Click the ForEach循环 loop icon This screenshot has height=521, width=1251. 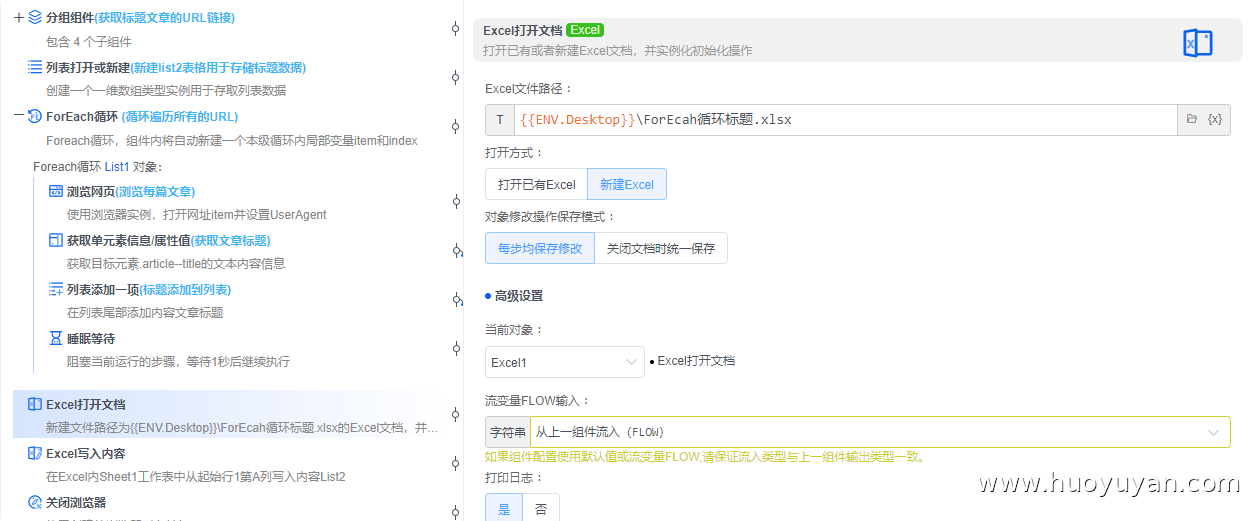click(35, 116)
